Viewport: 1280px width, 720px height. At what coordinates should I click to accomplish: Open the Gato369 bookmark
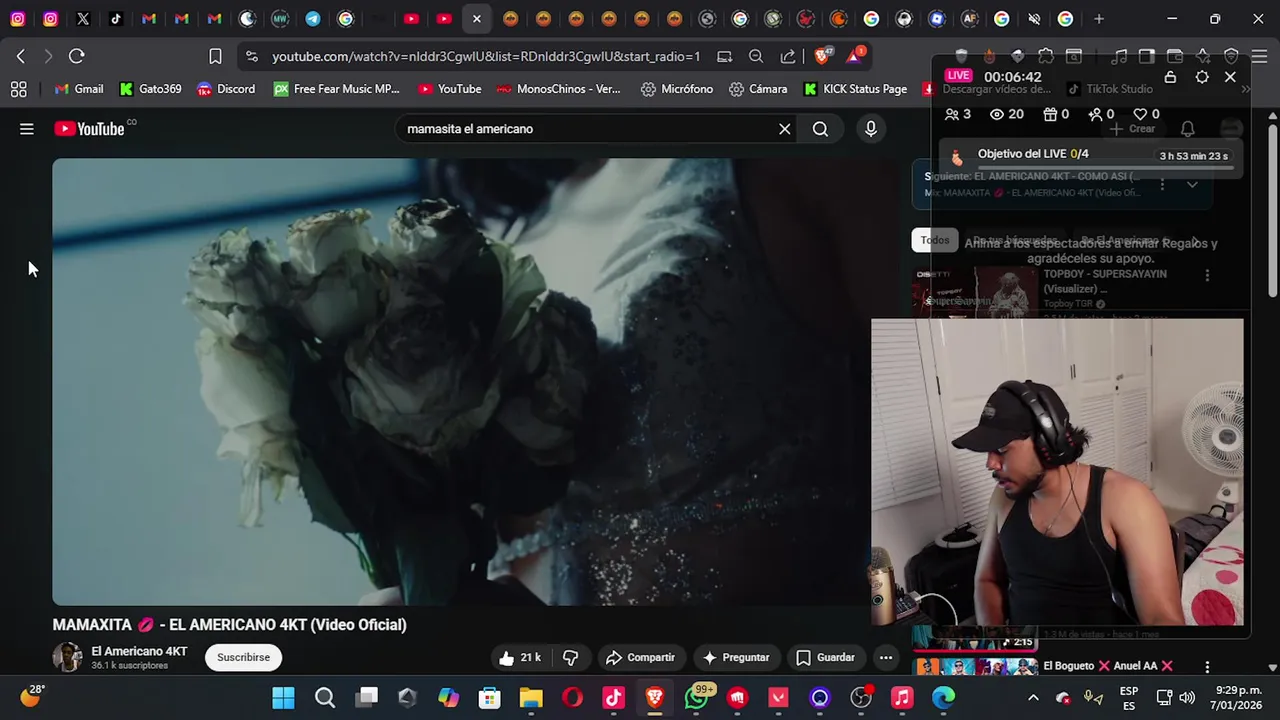[x=151, y=89]
